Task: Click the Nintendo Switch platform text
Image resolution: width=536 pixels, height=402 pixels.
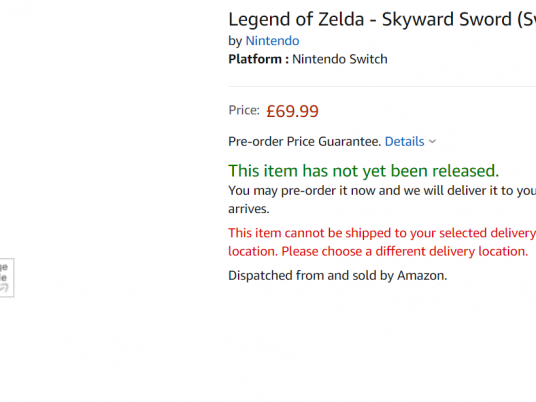Action: (x=340, y=59)
